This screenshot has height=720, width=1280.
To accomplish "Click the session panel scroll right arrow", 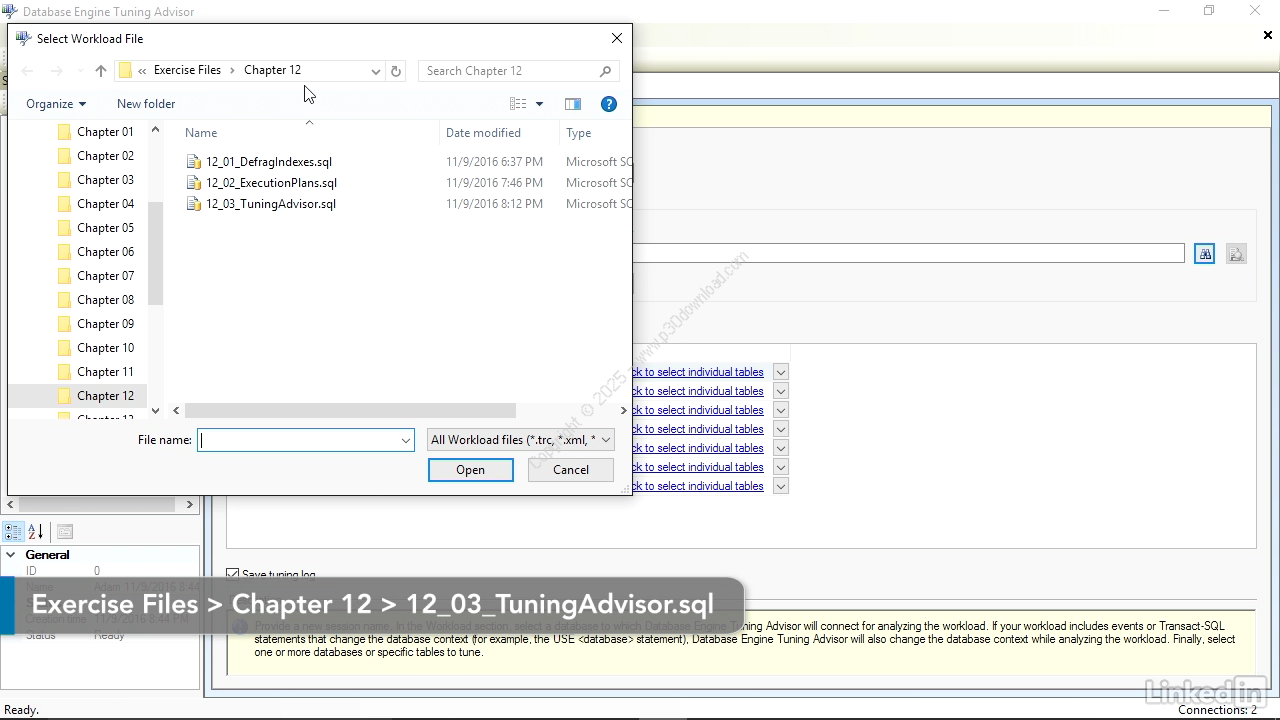I will pyautogui.click(x=190, y=505).
